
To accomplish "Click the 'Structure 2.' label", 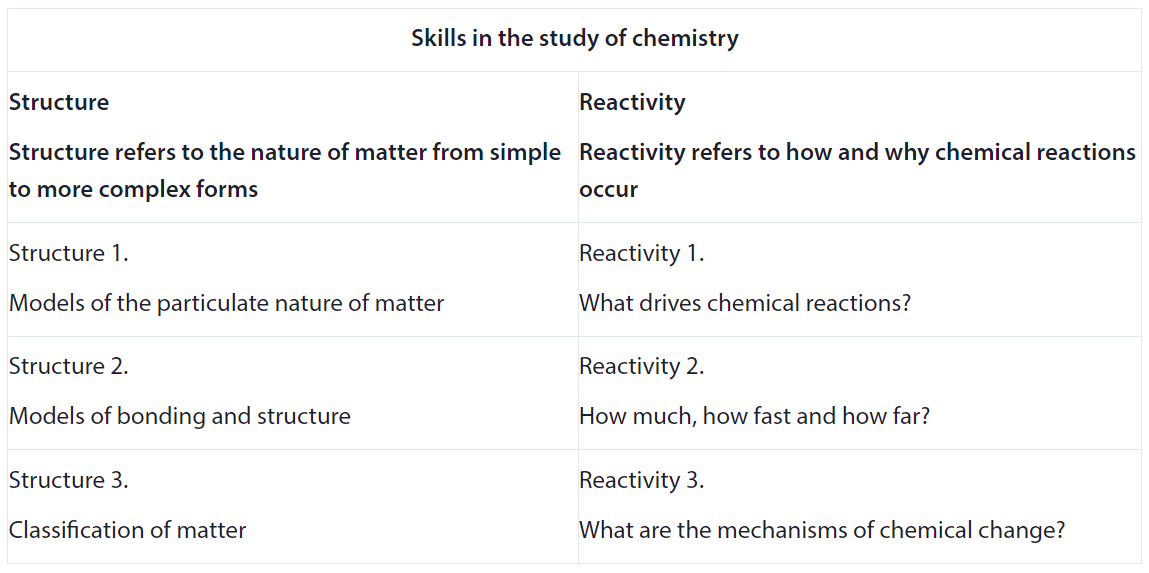I will click(69, 366).
